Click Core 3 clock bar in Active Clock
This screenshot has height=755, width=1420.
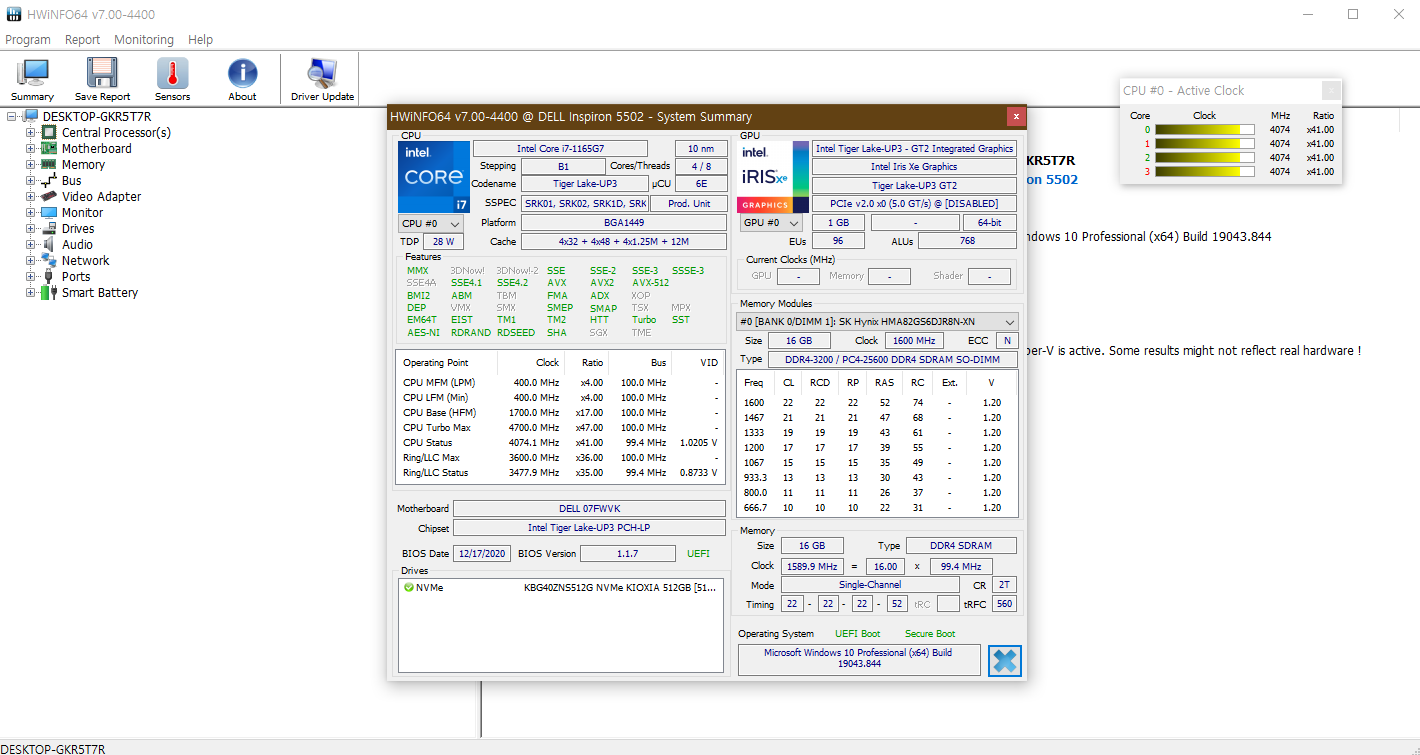[1204, 172]
